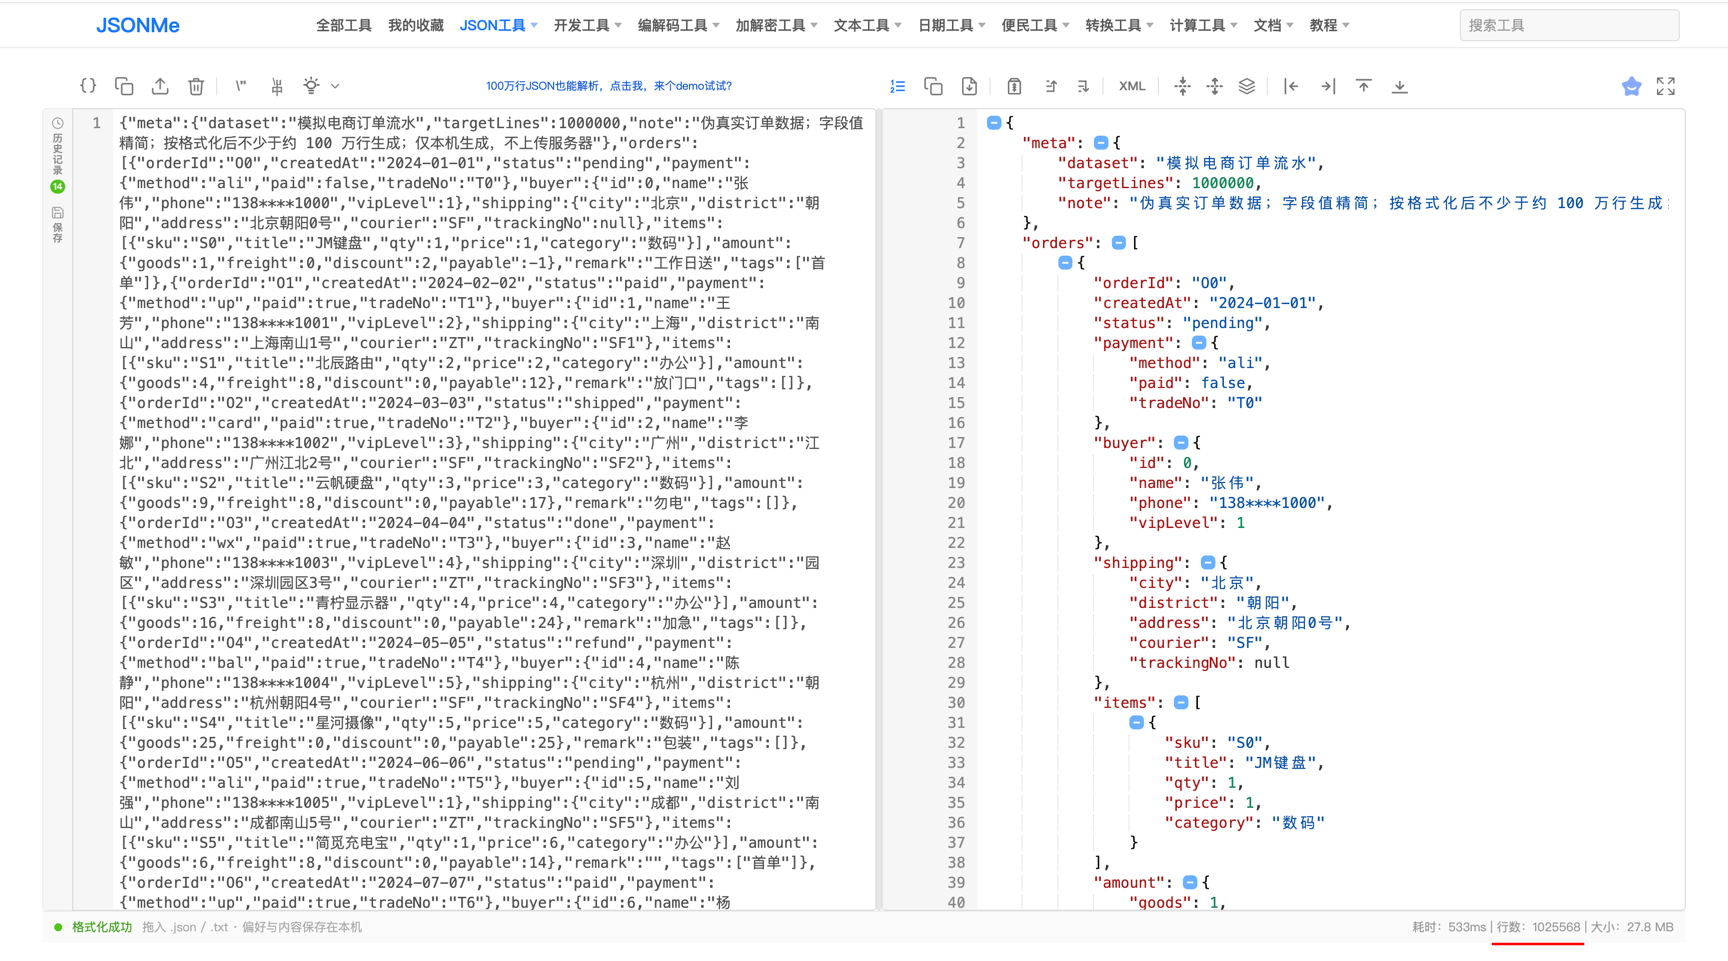
Task: Click the JSONMe logo
Action: click(138, 25)
